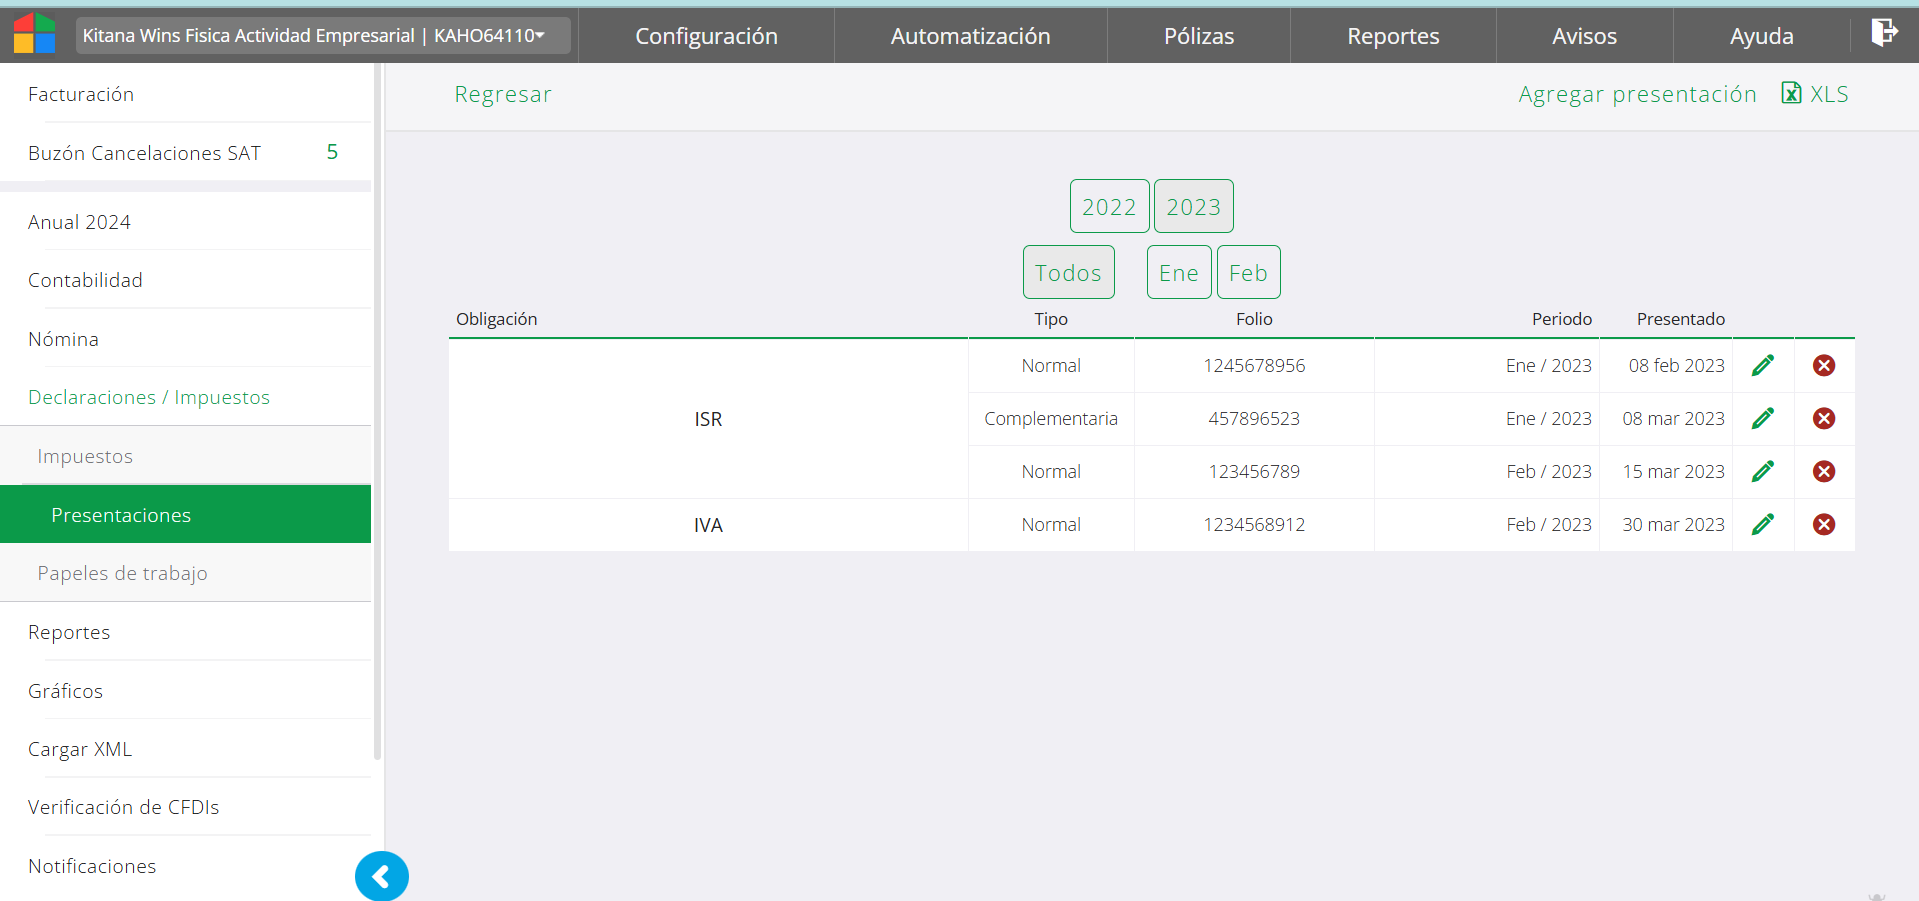This screenshot has width=1919, height=901.
Task: Collapse sidebar with blue arrow button
Action: pos(381,877)
